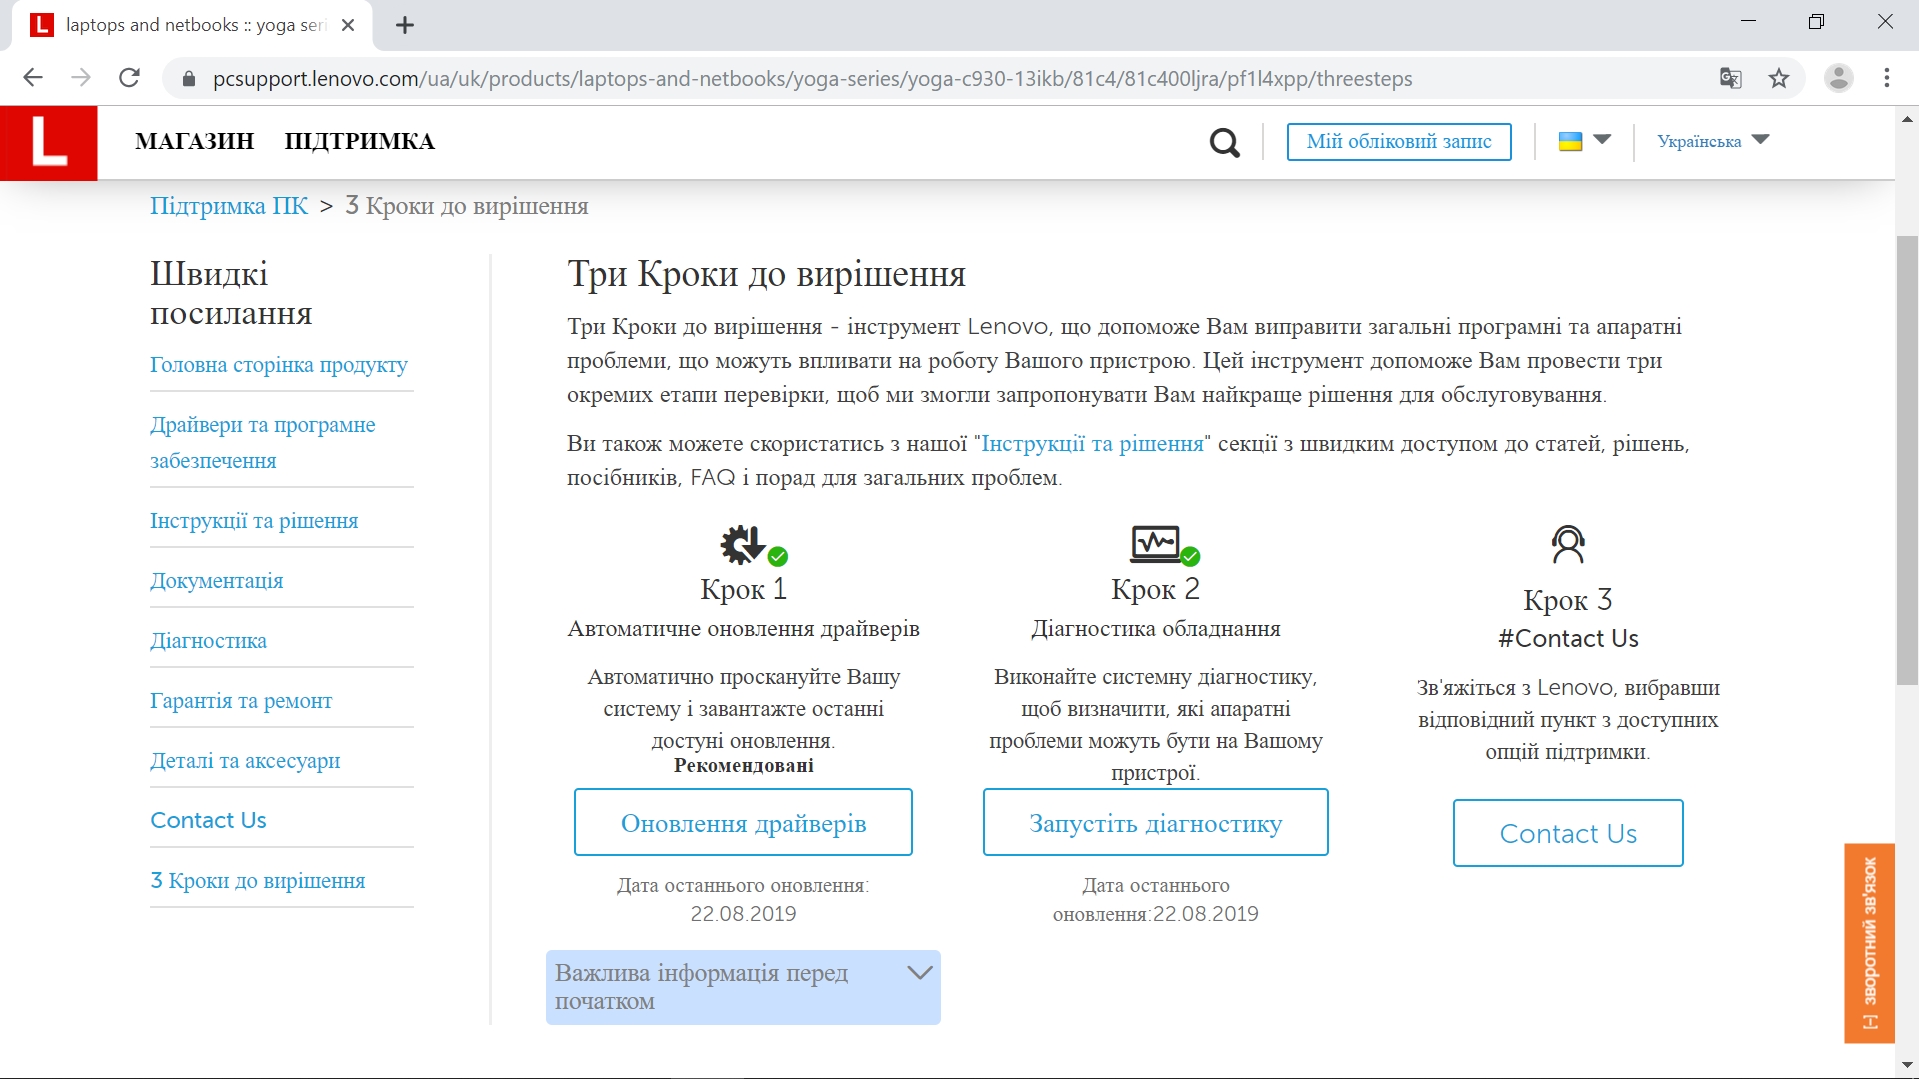Go back using the browser back arrow
Viewport: 1919px width, 1079px height.
(33, 78)
